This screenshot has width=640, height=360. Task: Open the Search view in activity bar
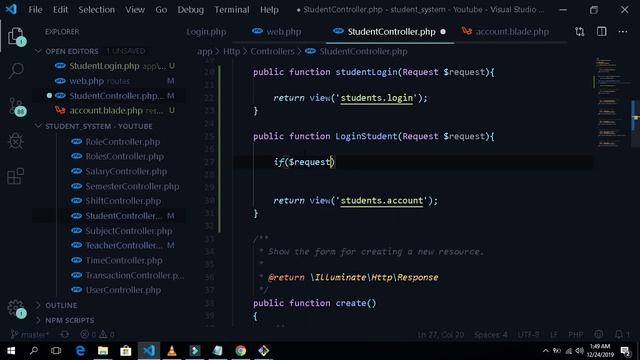(16, 71)
